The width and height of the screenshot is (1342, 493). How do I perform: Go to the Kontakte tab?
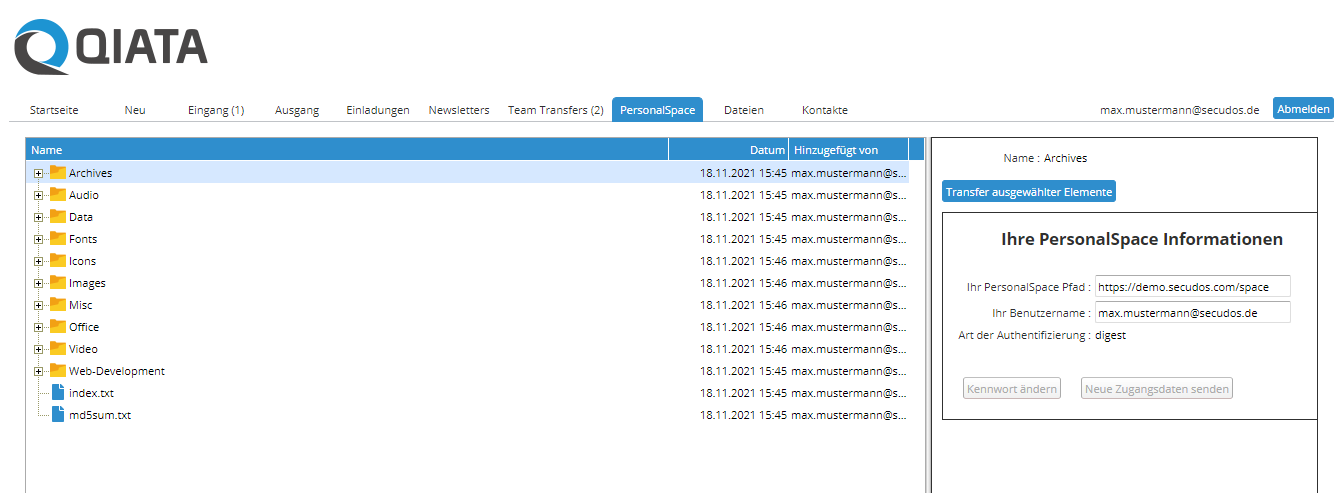(824, 110)
